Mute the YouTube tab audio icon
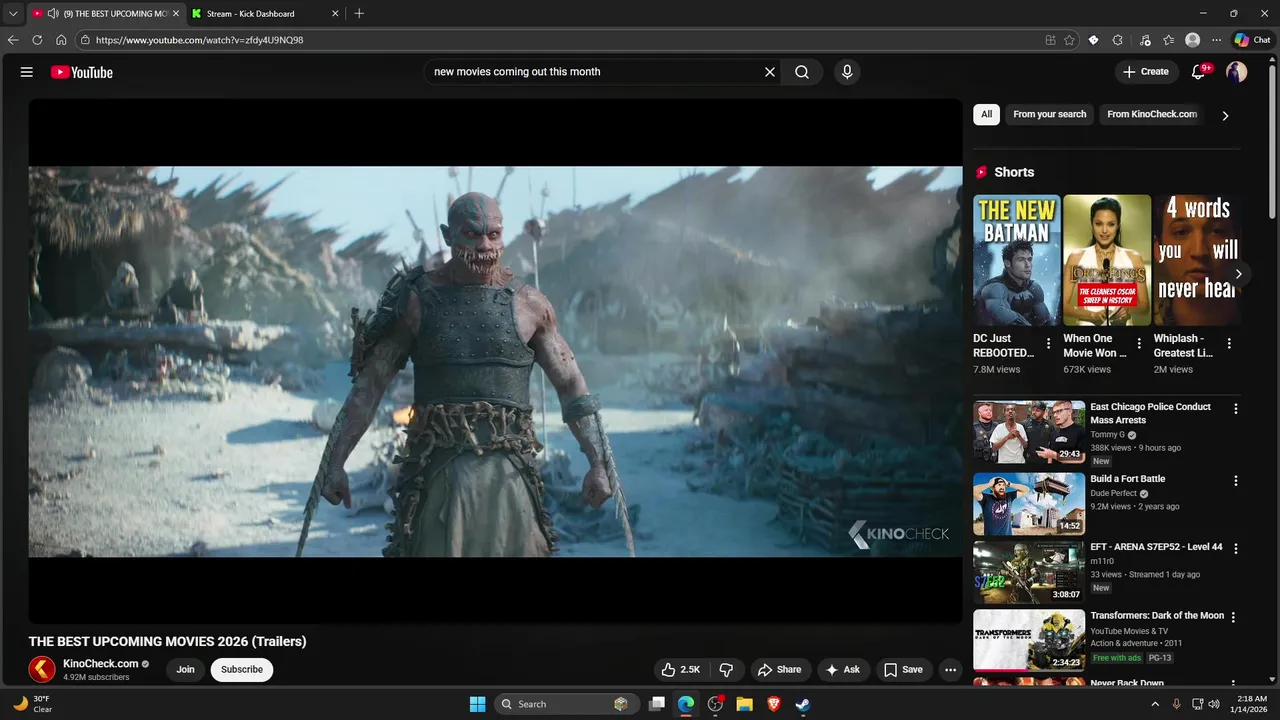The width and height of the screenshot is (1280, 720). click(x=53, y=14)
